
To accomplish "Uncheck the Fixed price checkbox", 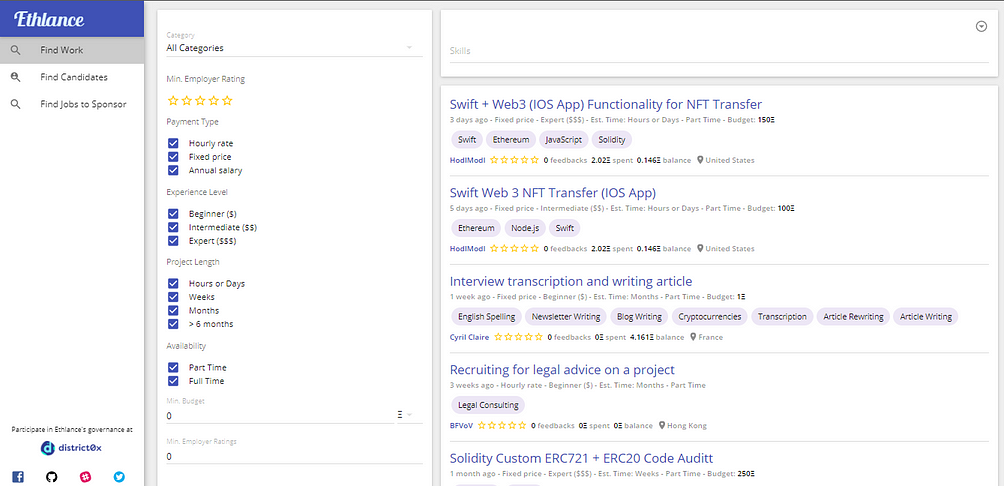I will coord(173,157).
